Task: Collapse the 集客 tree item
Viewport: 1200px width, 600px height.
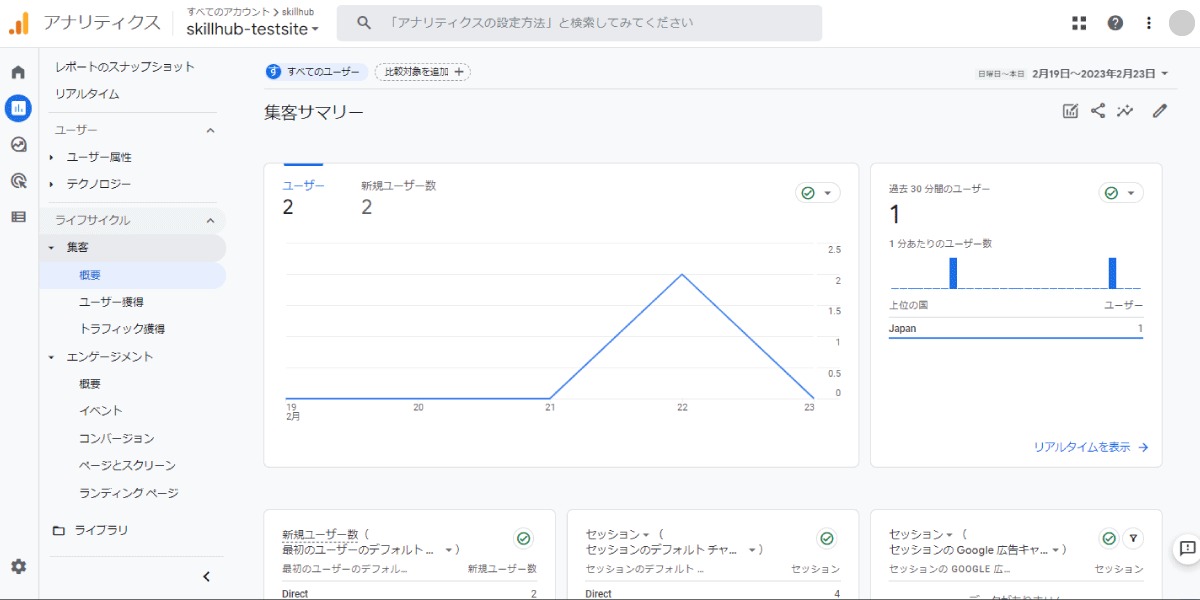Action: [x=51, y=247]
